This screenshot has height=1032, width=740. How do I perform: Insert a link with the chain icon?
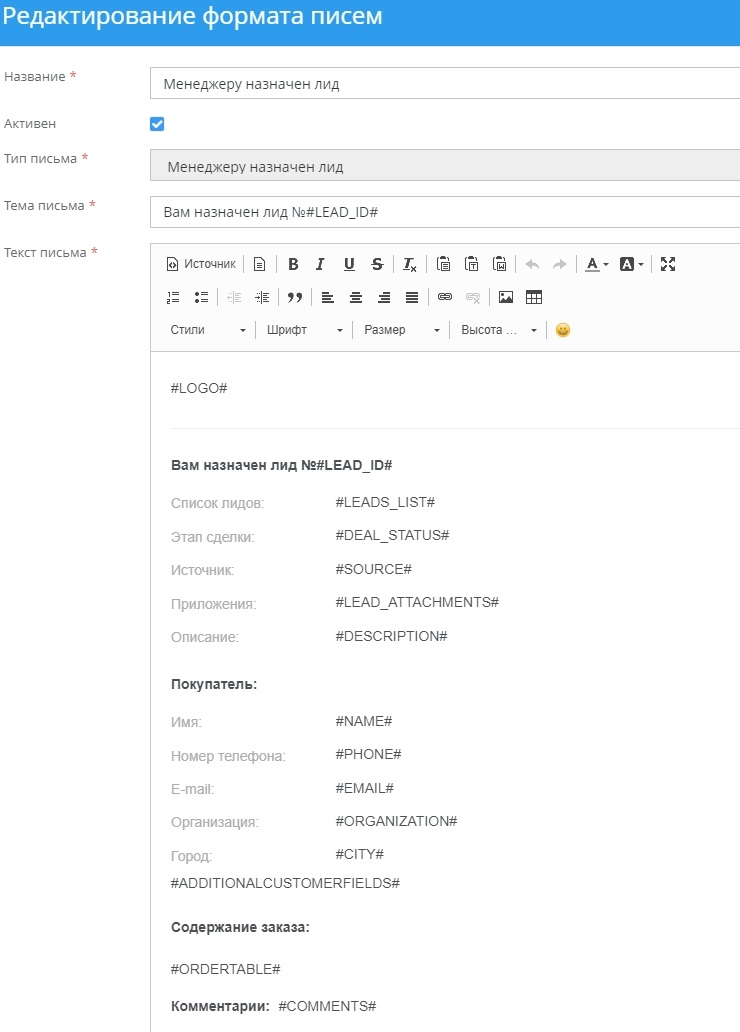click(445, 297)
